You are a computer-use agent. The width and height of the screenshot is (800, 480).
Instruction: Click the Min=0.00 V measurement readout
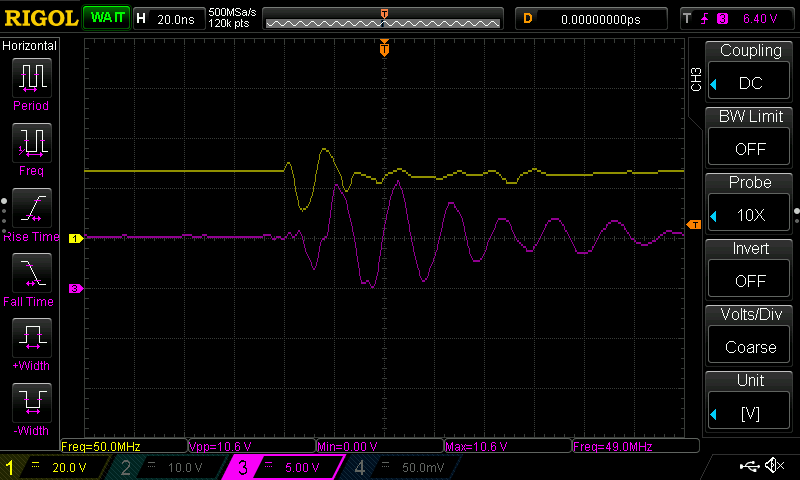[380, 446]
